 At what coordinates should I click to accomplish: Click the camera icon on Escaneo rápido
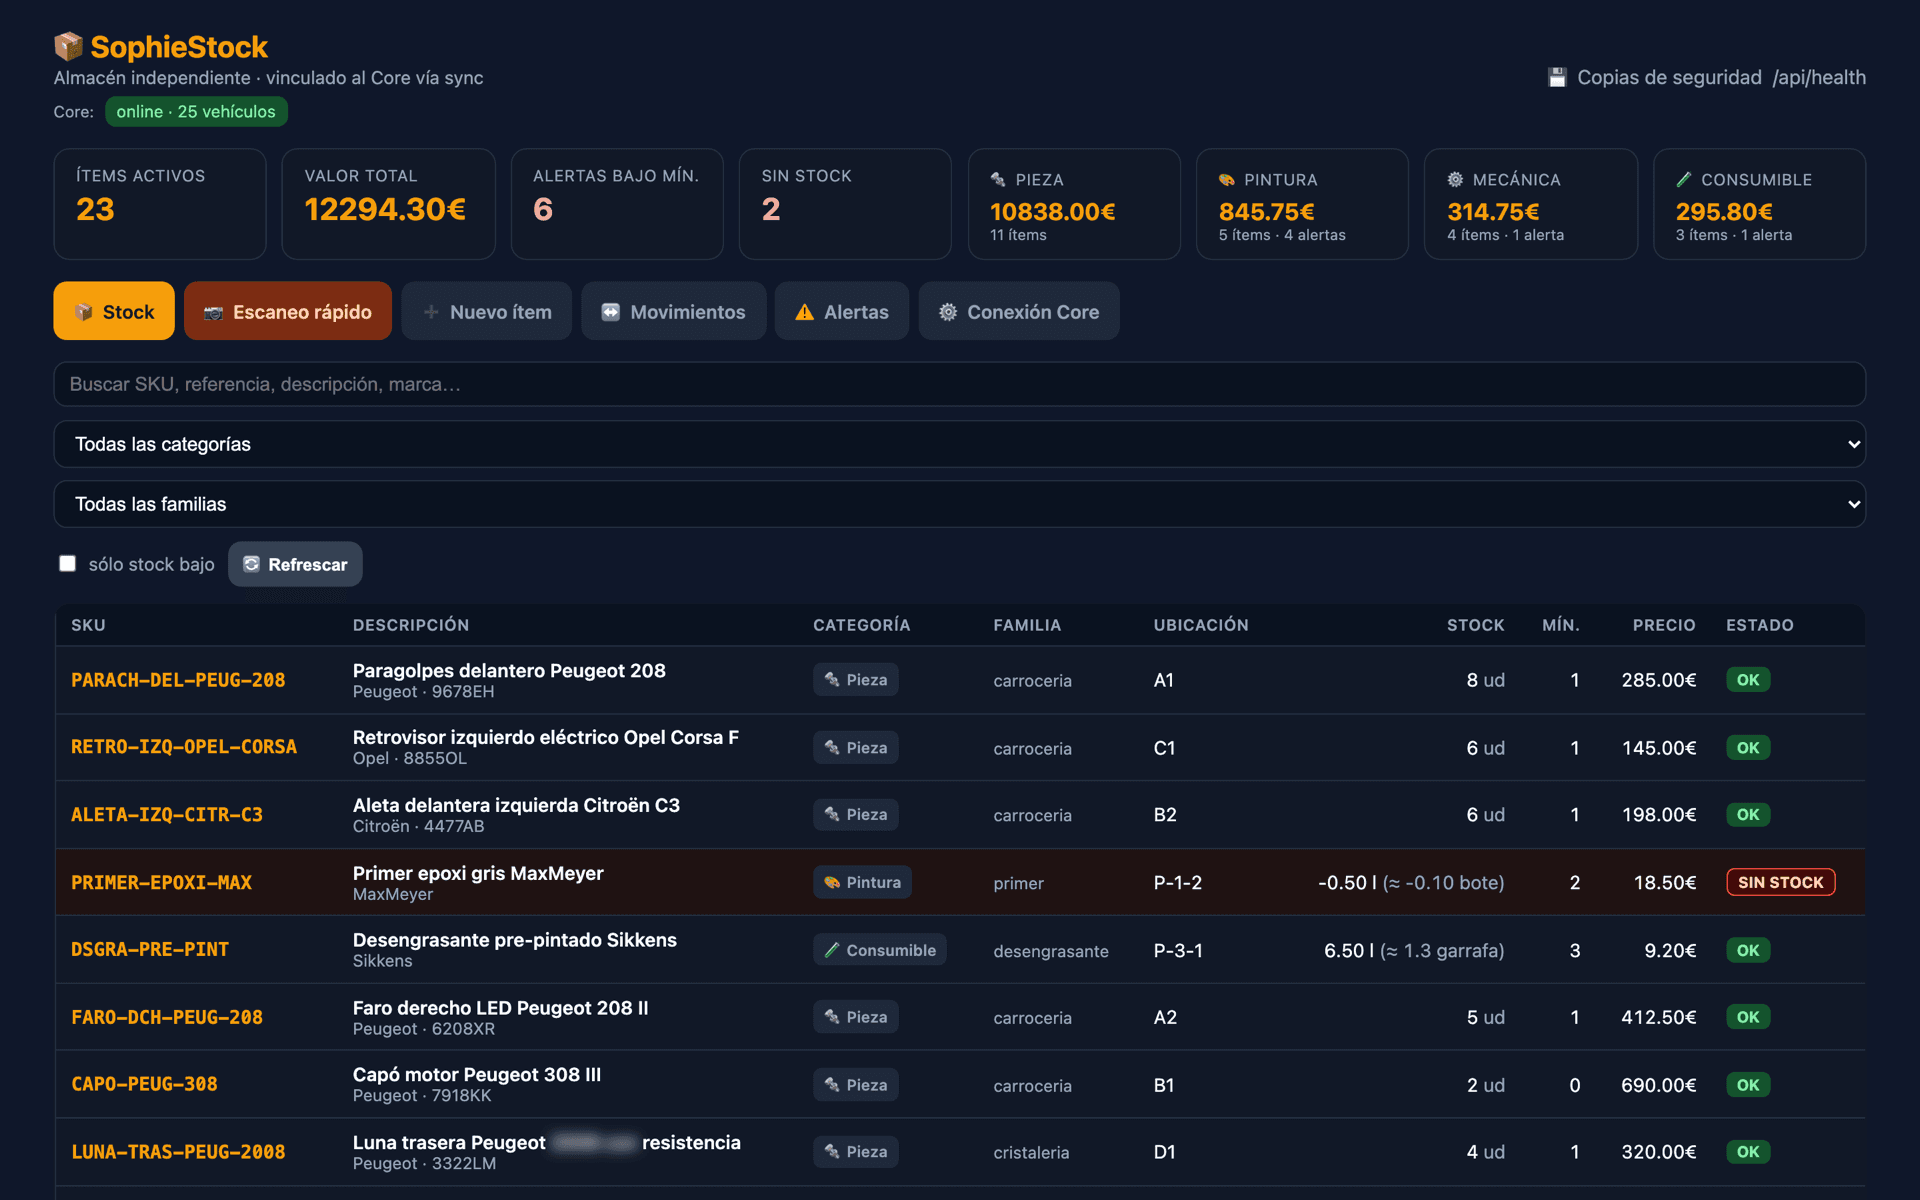click(213, 313)
